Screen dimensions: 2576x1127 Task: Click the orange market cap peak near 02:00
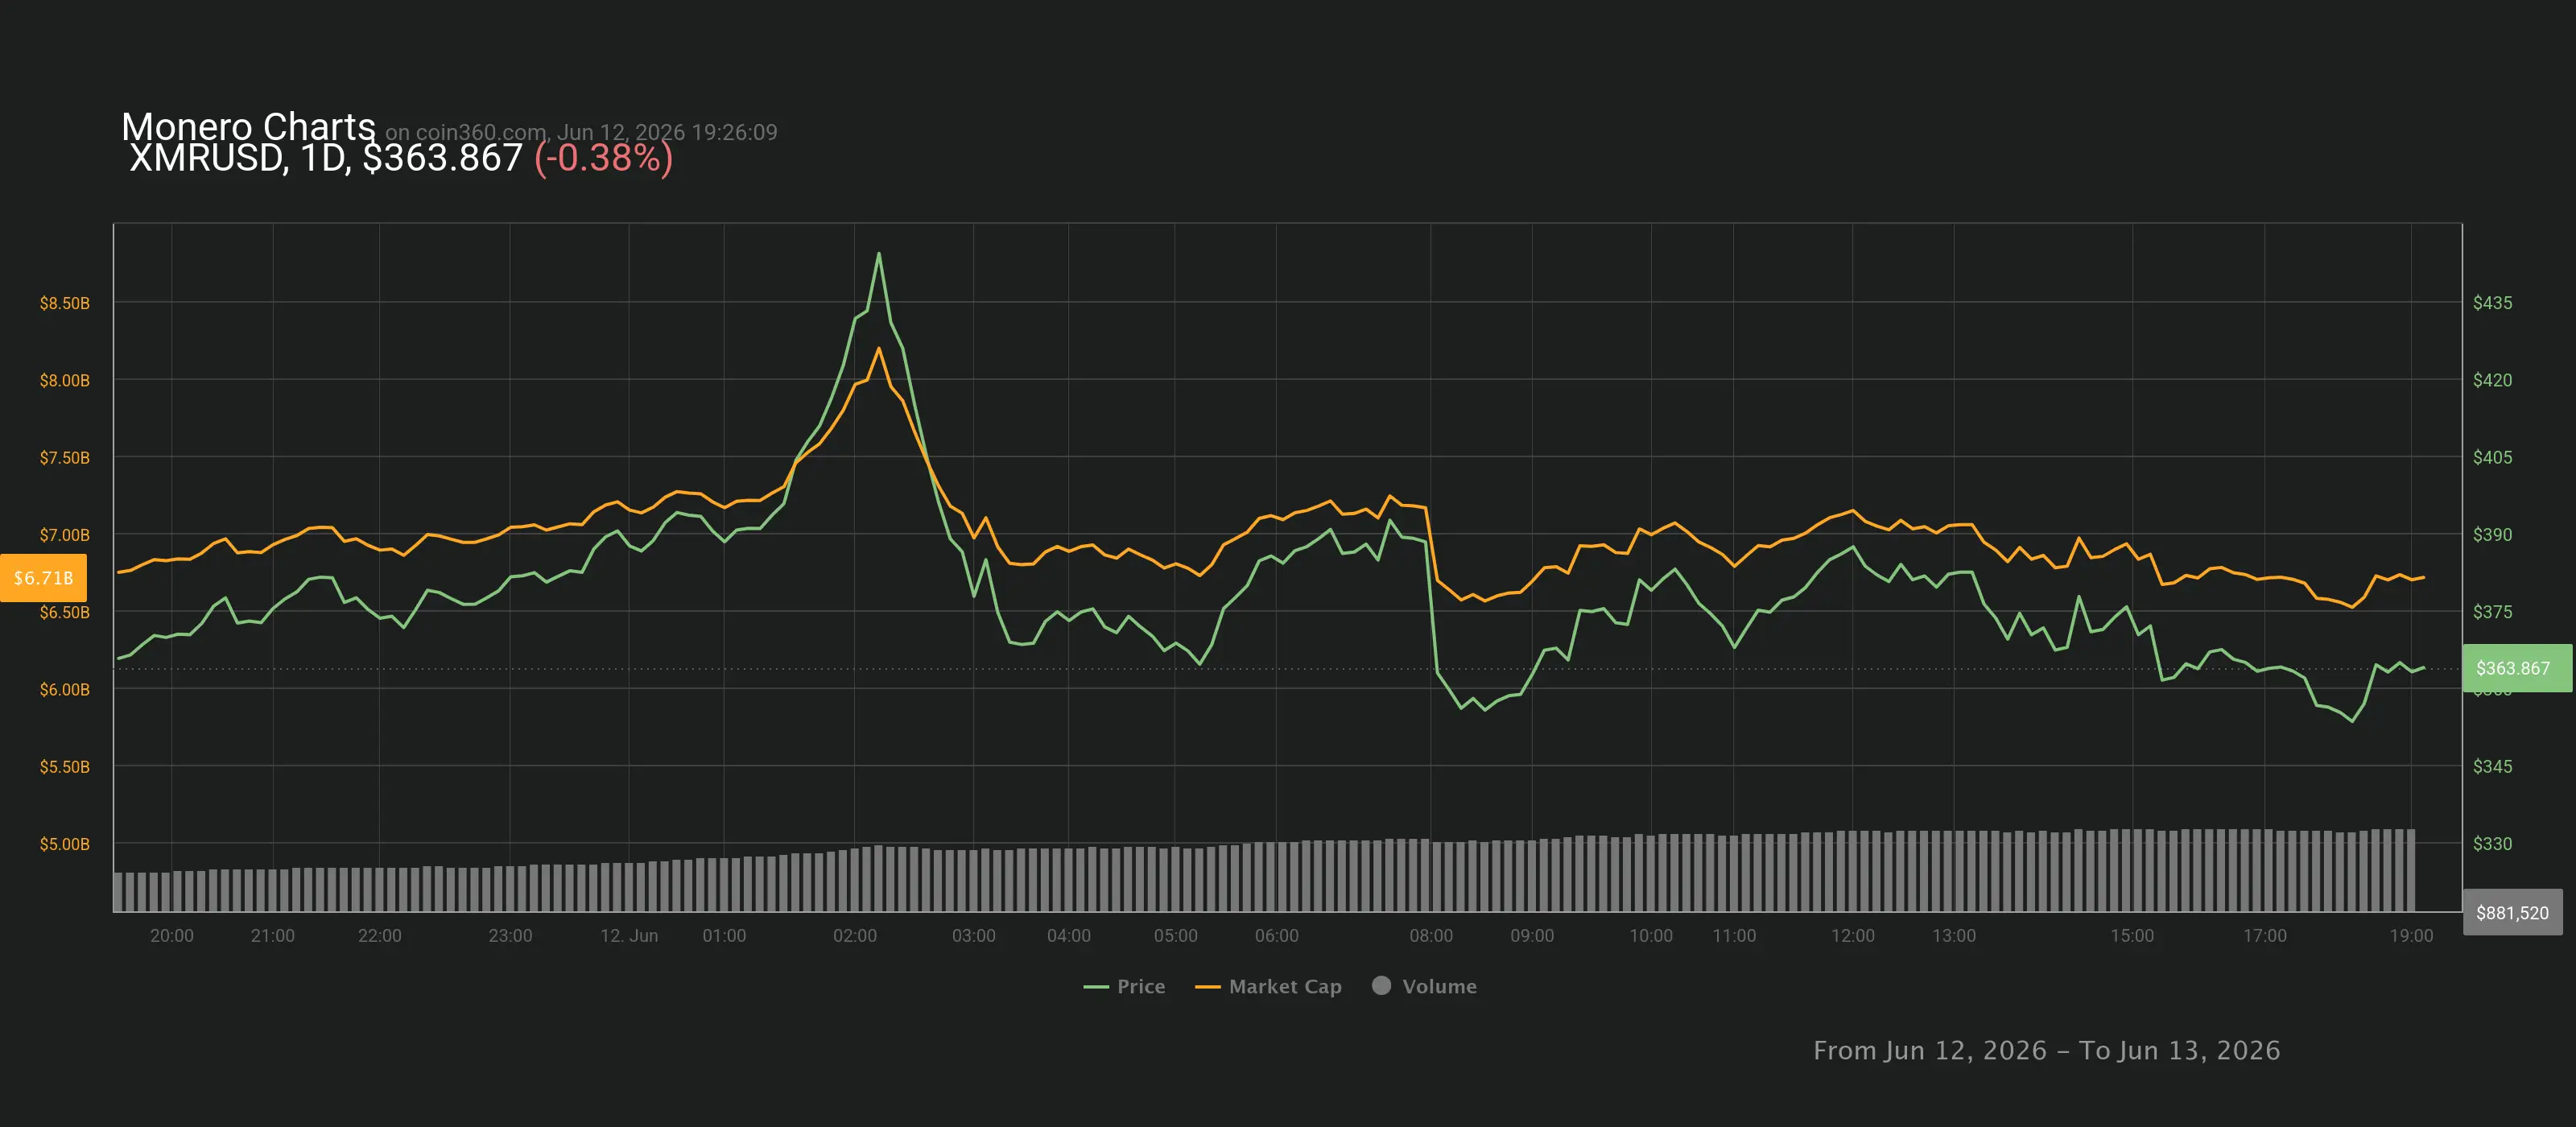(x=879, y=348)
